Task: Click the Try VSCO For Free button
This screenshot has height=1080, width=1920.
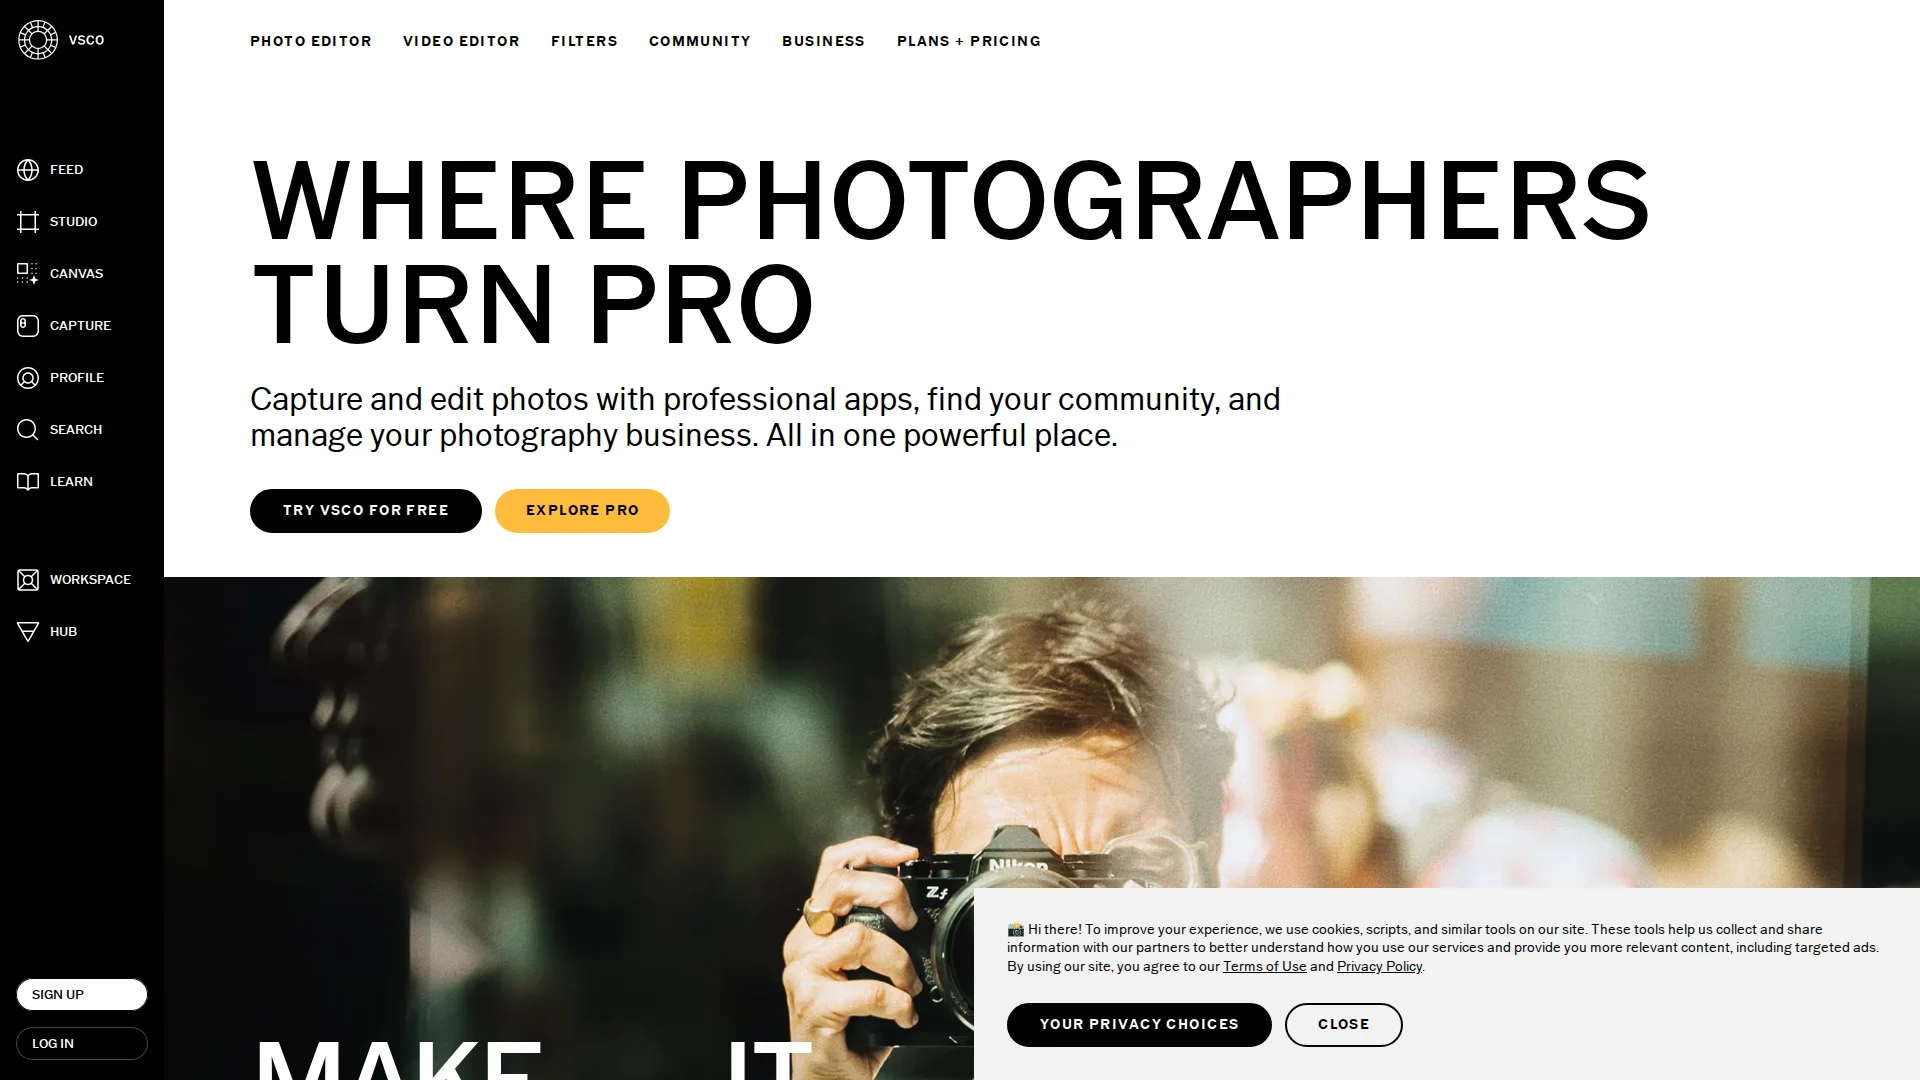Action: [366, 511]
